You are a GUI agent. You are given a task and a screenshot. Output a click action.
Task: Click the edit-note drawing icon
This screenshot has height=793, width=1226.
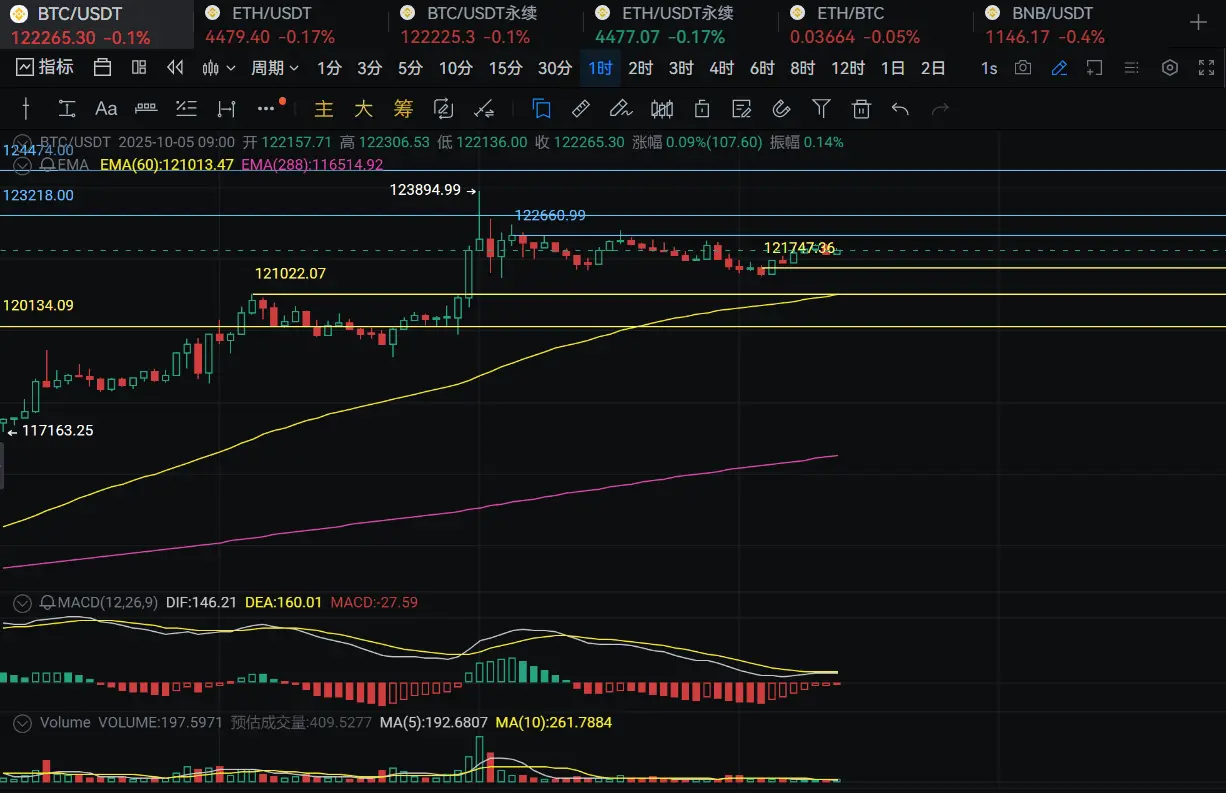point(741,109)
